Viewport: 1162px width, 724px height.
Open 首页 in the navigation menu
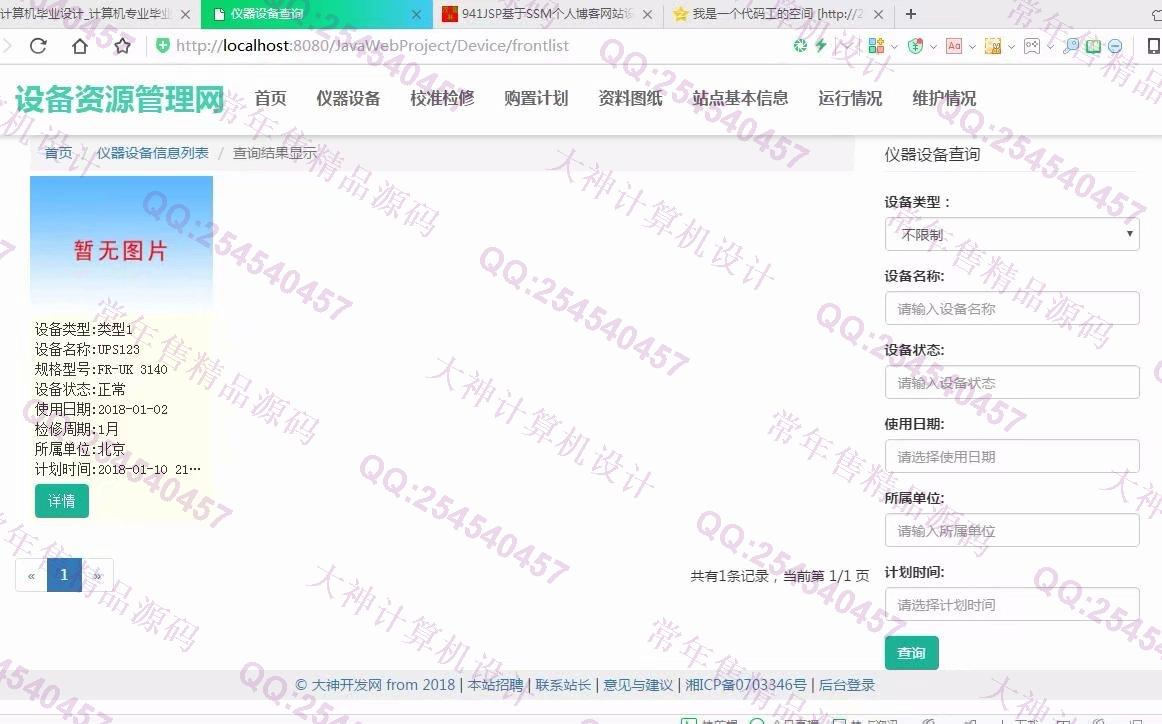click(270, 98)
